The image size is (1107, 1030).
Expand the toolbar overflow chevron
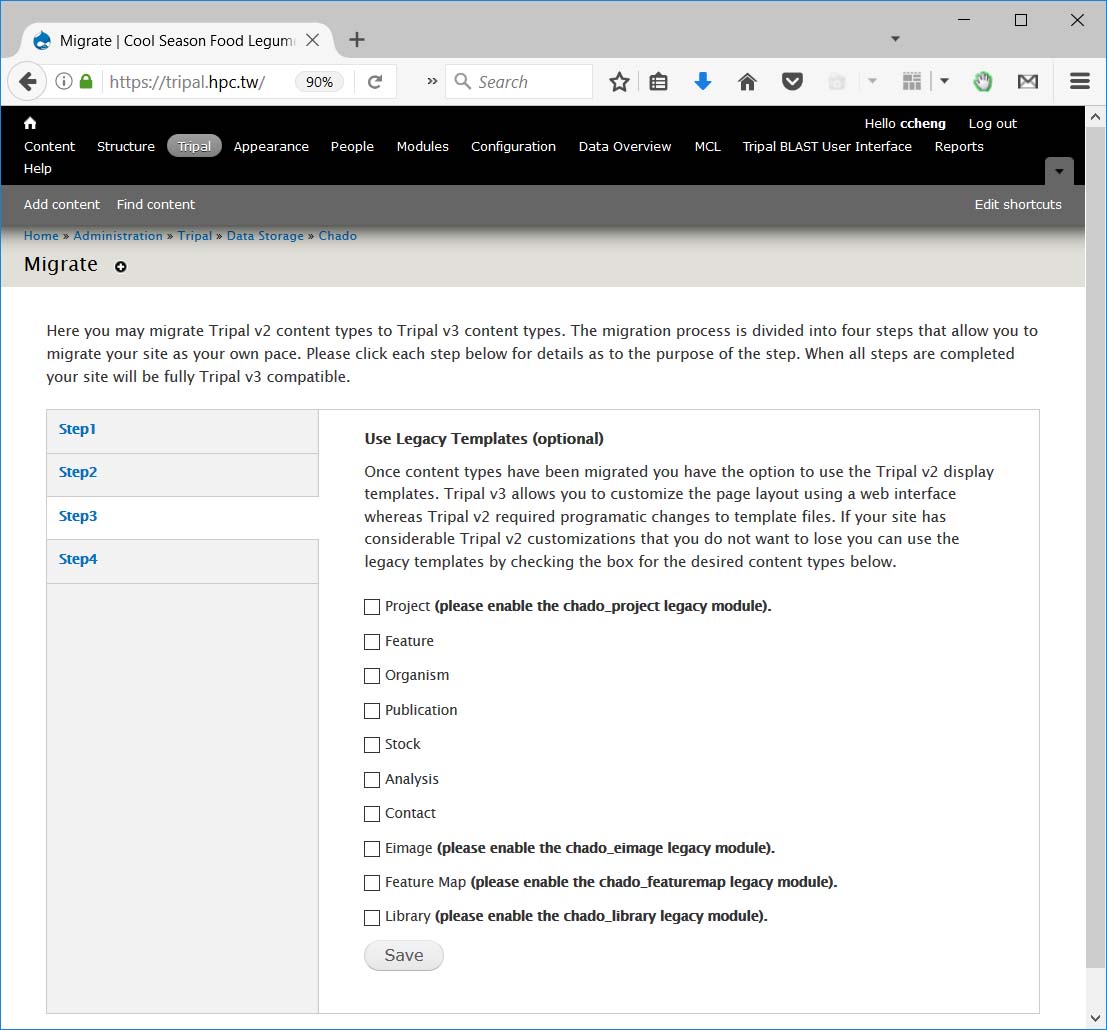432,82
